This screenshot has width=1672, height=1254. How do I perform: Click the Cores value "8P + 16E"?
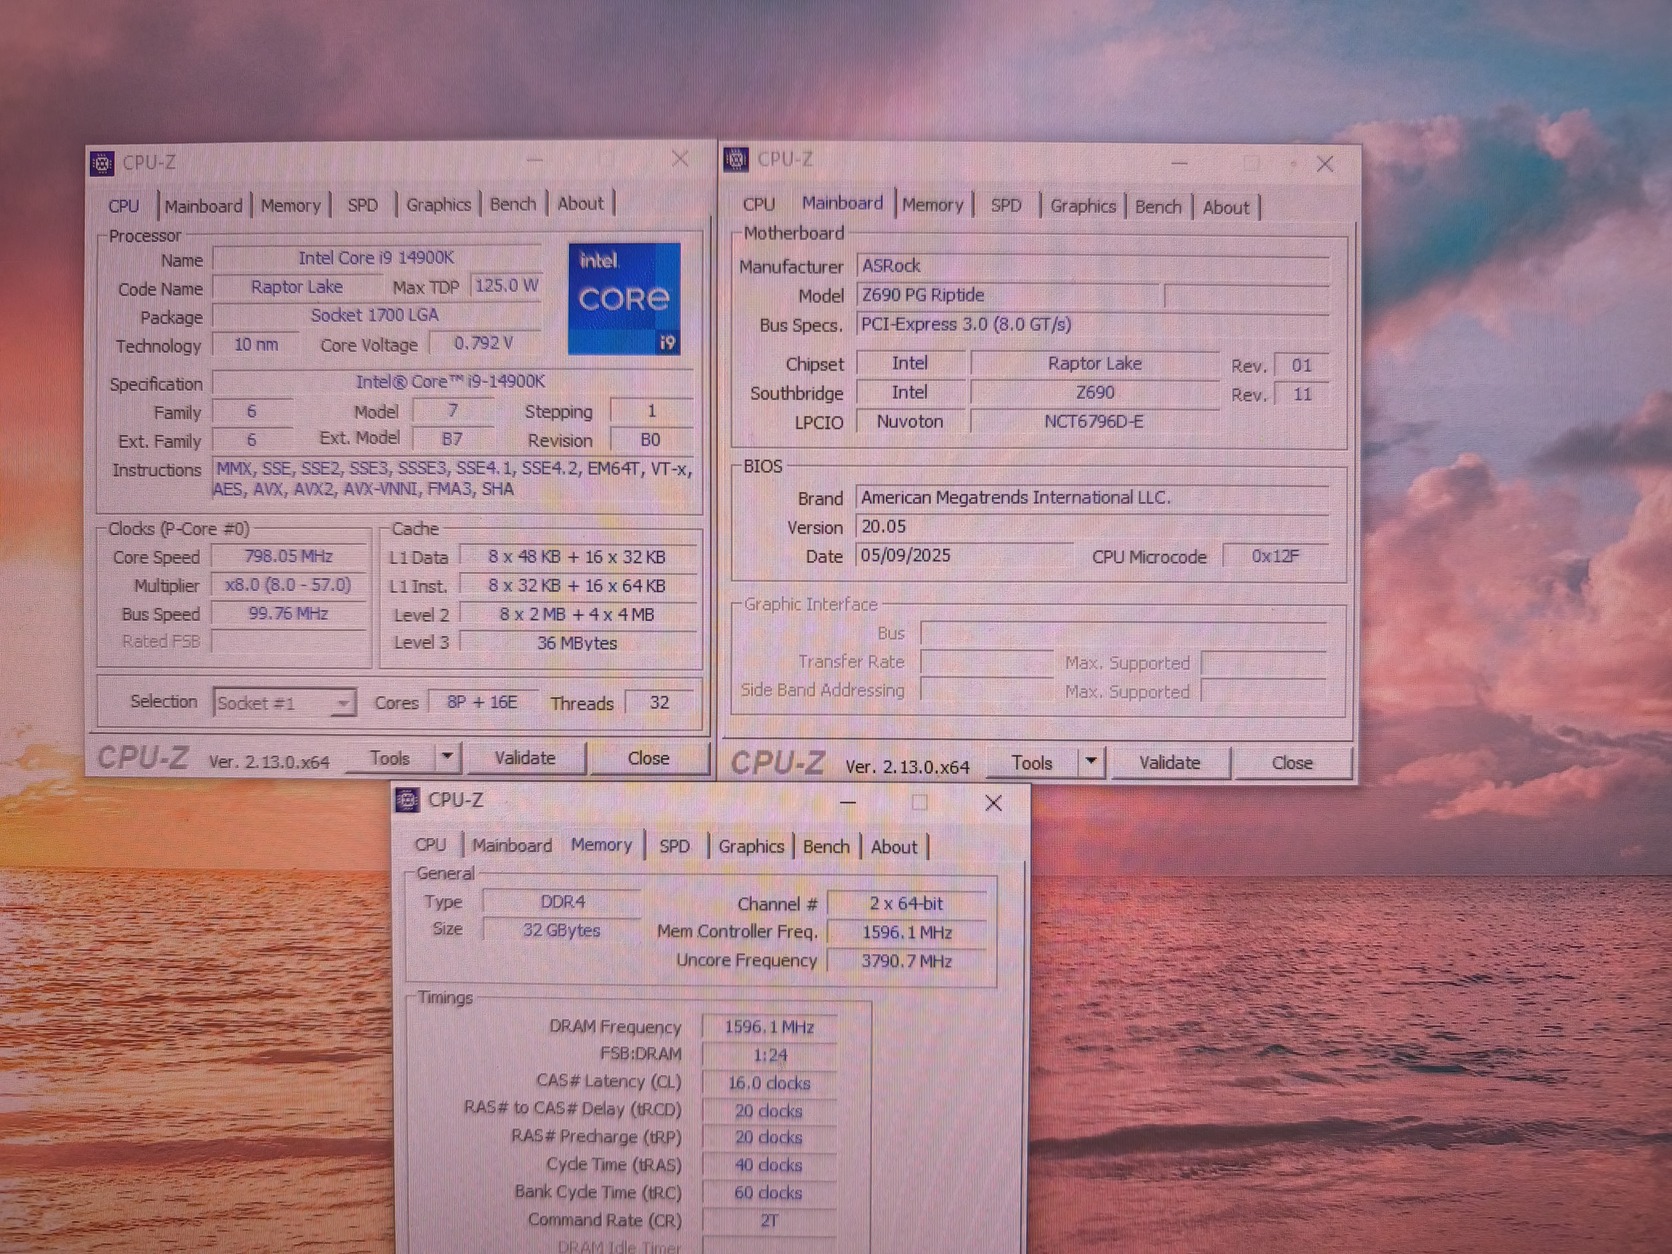click(x=482, y=703)
